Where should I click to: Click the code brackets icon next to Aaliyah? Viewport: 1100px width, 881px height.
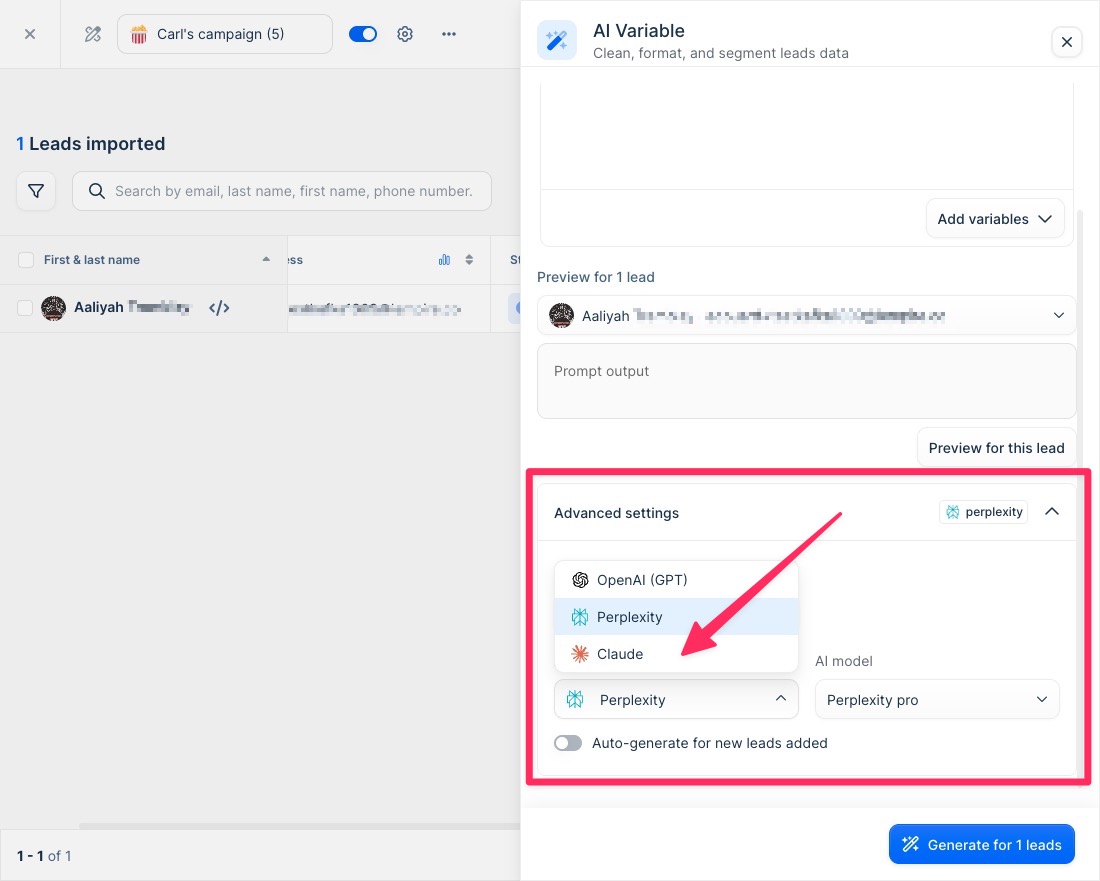tap(219, 308)
